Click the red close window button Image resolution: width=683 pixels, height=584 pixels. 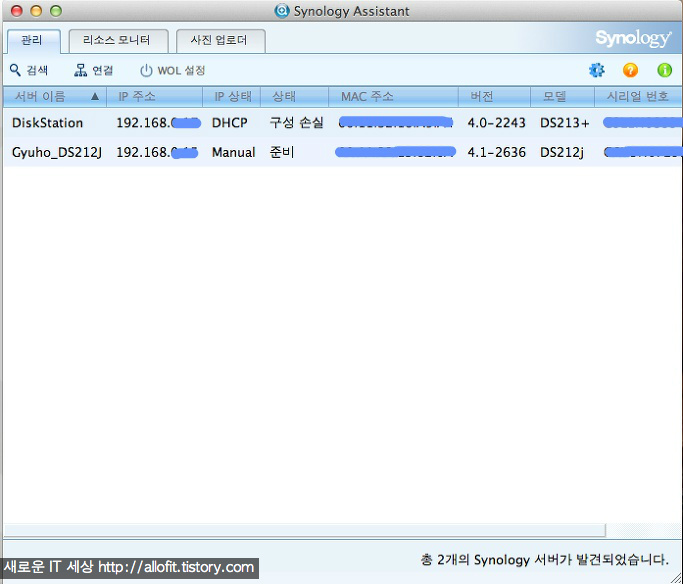tap(17, 11)
